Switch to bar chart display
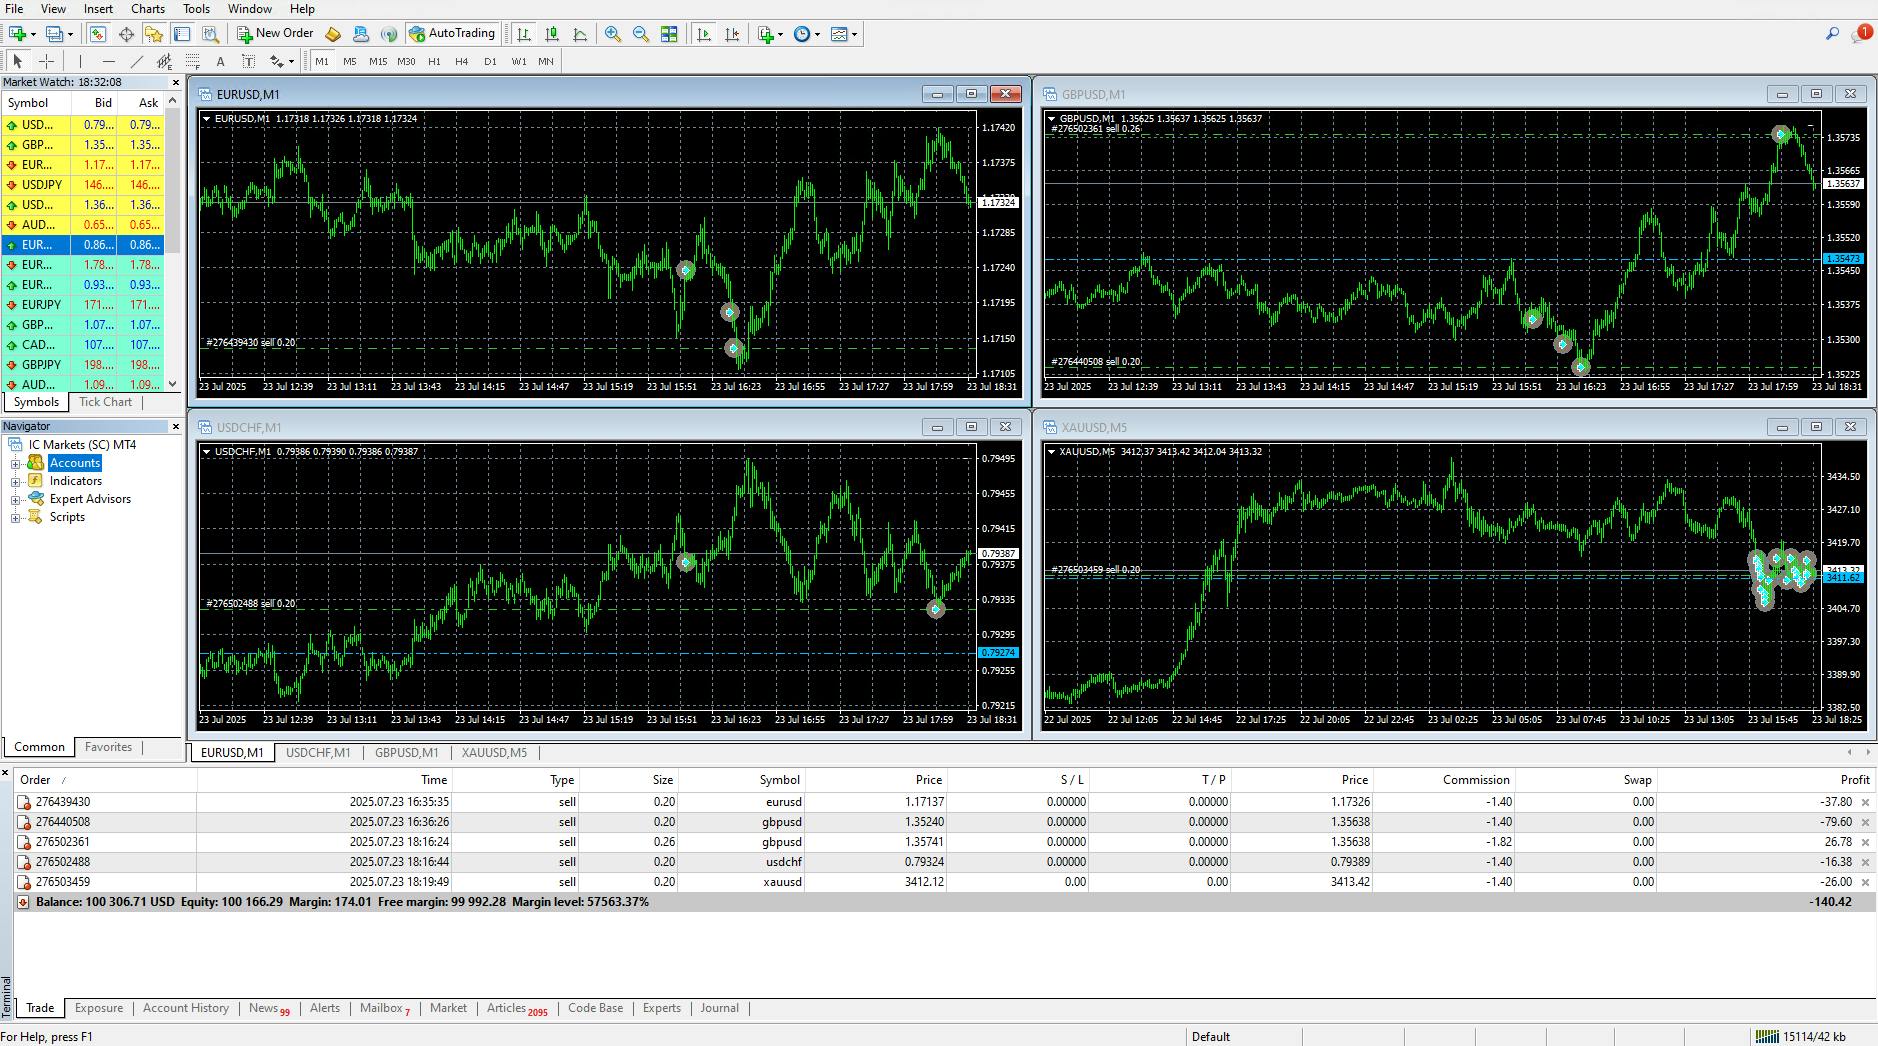Image resolution: width=1878 pixels, height=1046 pixels. 523,34
